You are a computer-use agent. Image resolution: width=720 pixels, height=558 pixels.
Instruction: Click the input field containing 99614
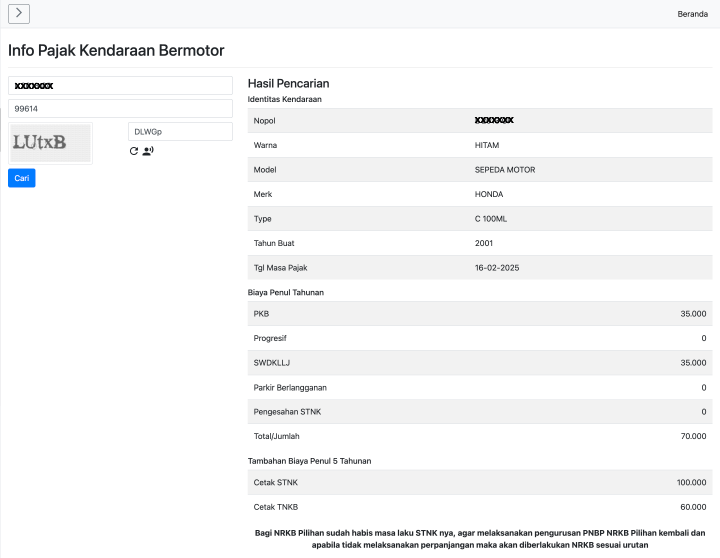tap(120, 108)
